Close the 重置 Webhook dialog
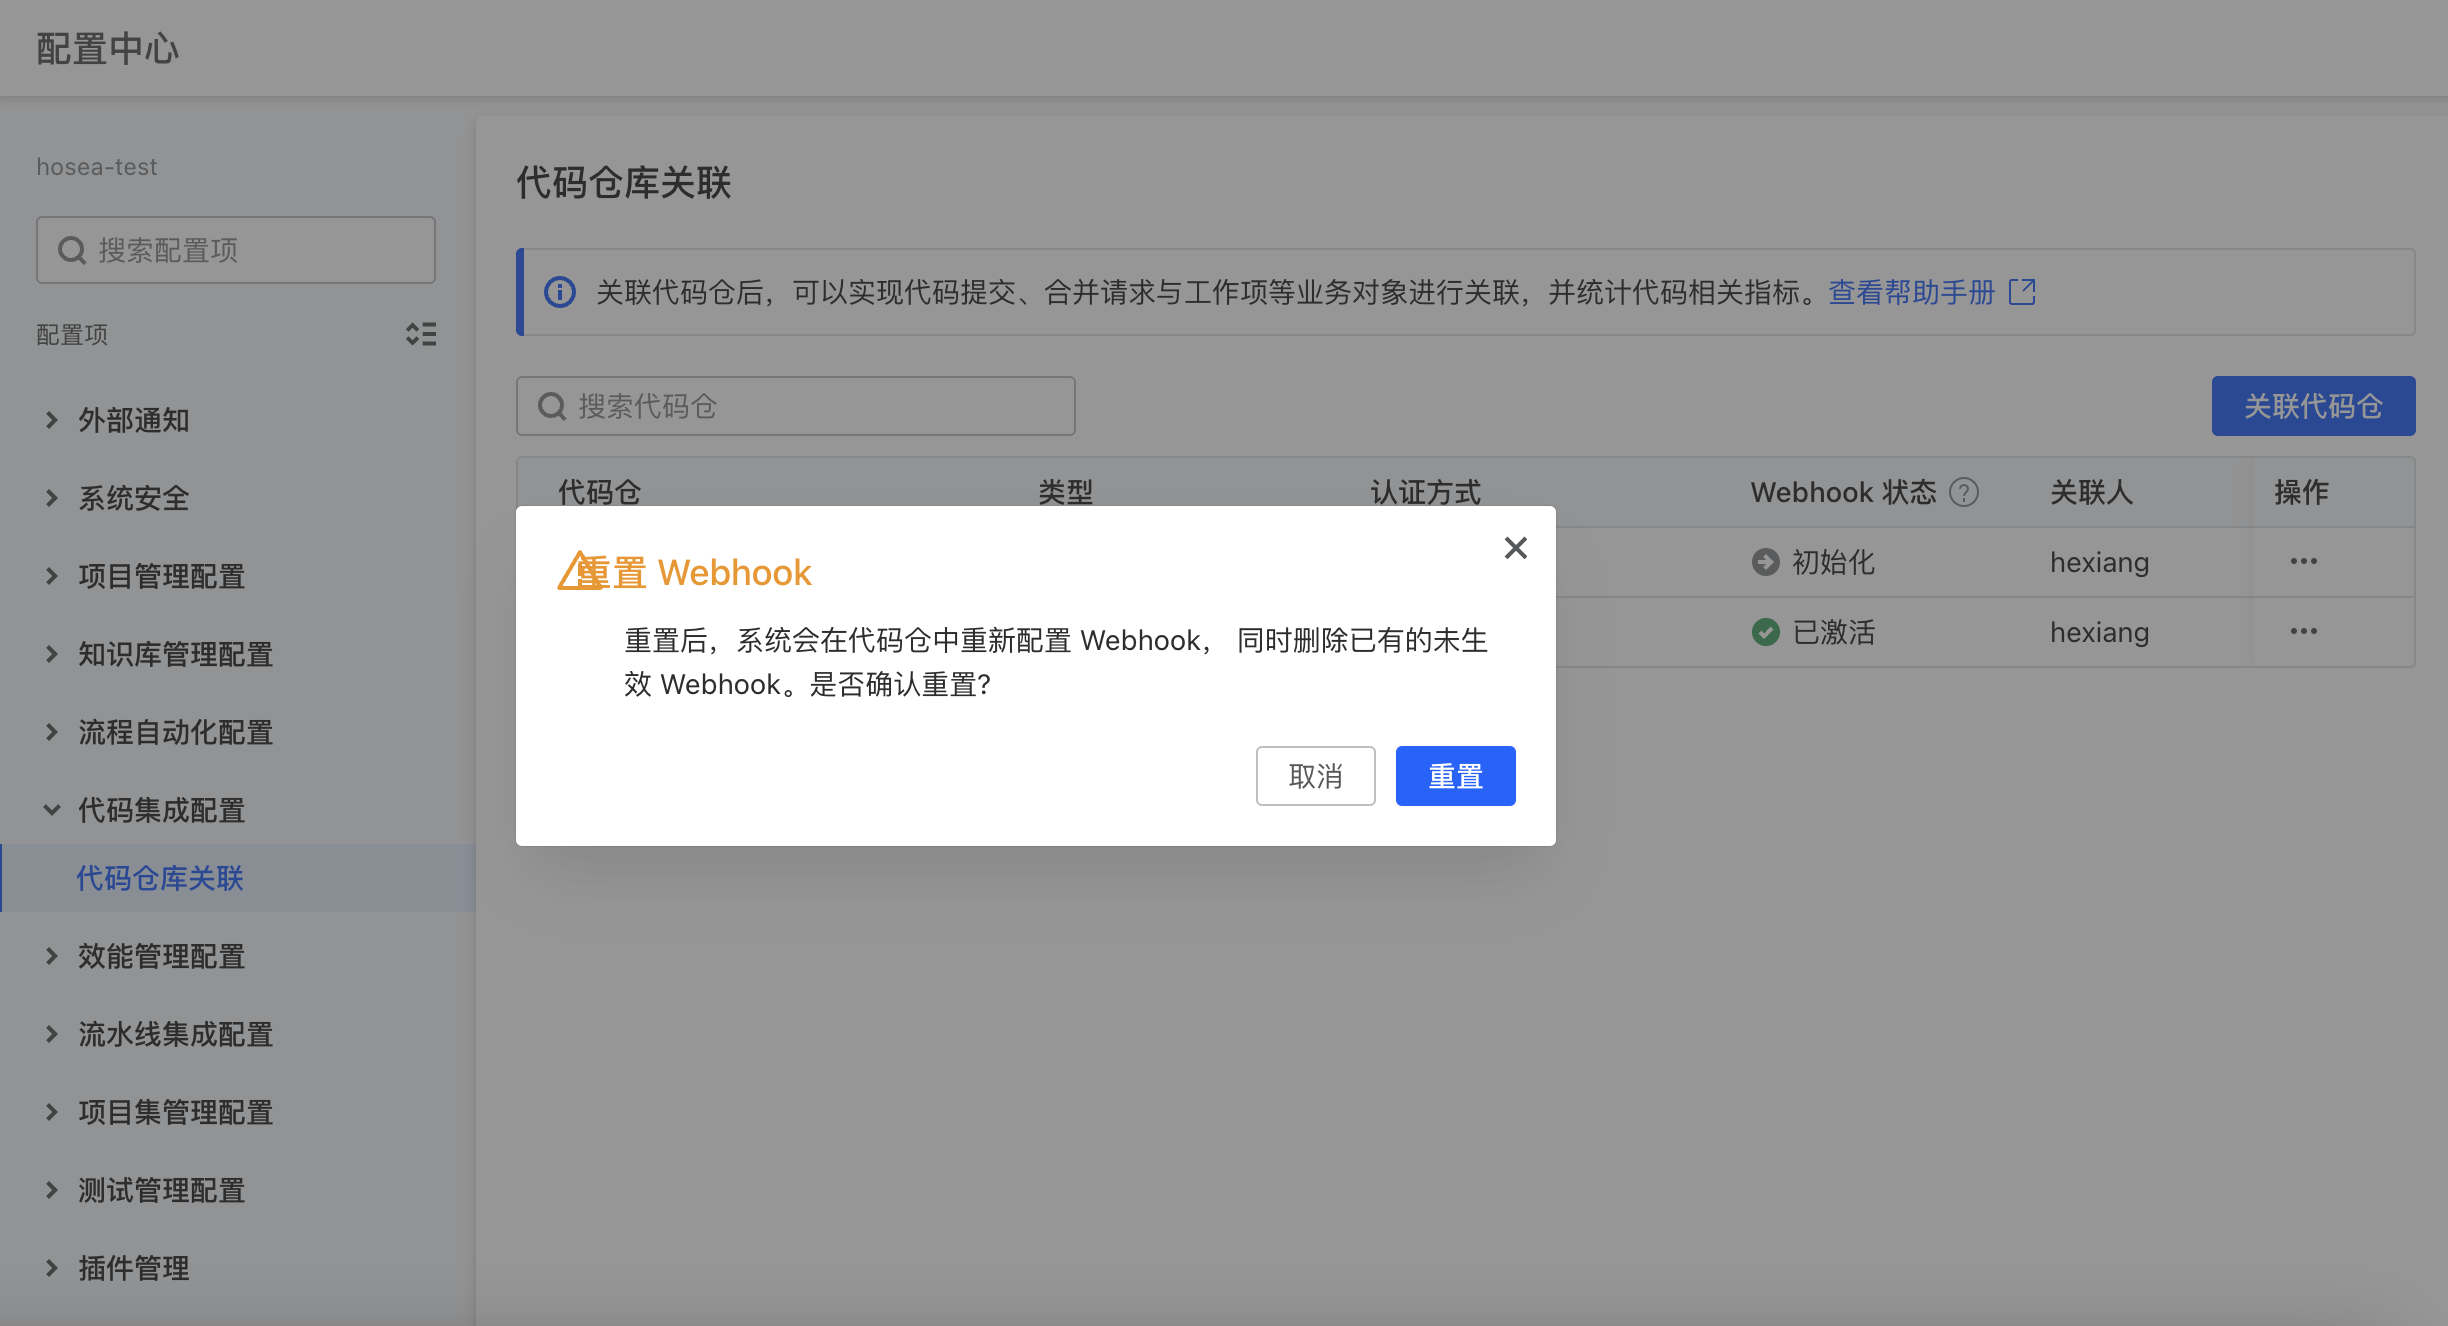 [1515, 548]
